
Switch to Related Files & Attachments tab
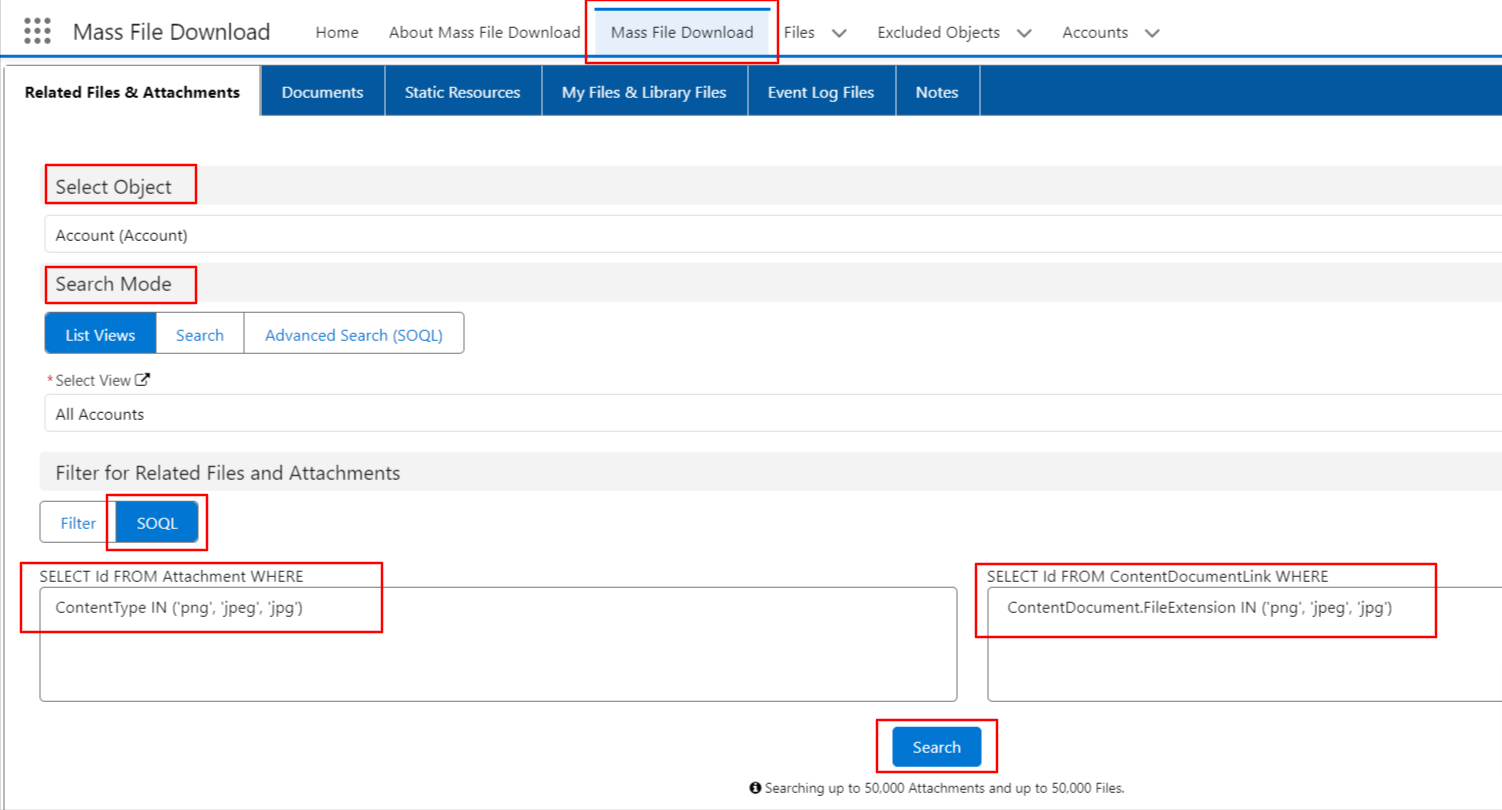click(x=132, y=92)
